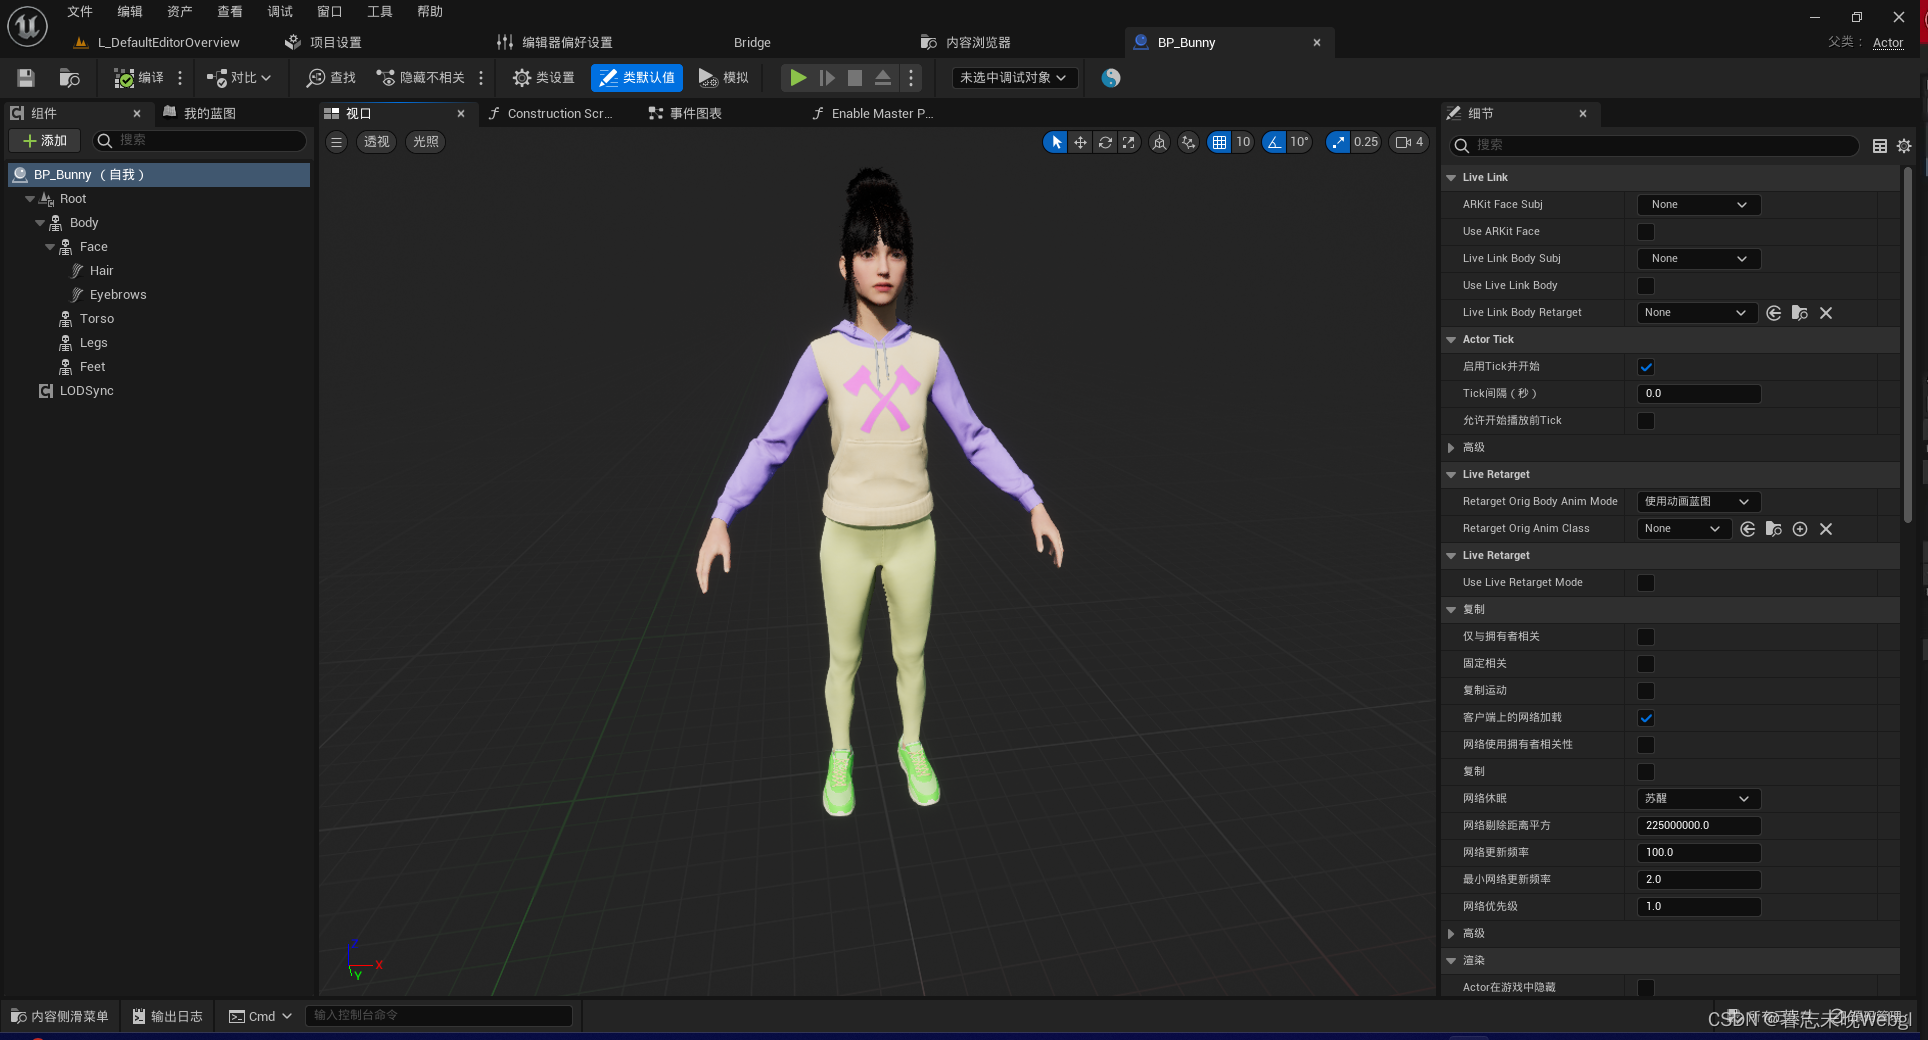Click the green Play button

click(x=797, y=78)
